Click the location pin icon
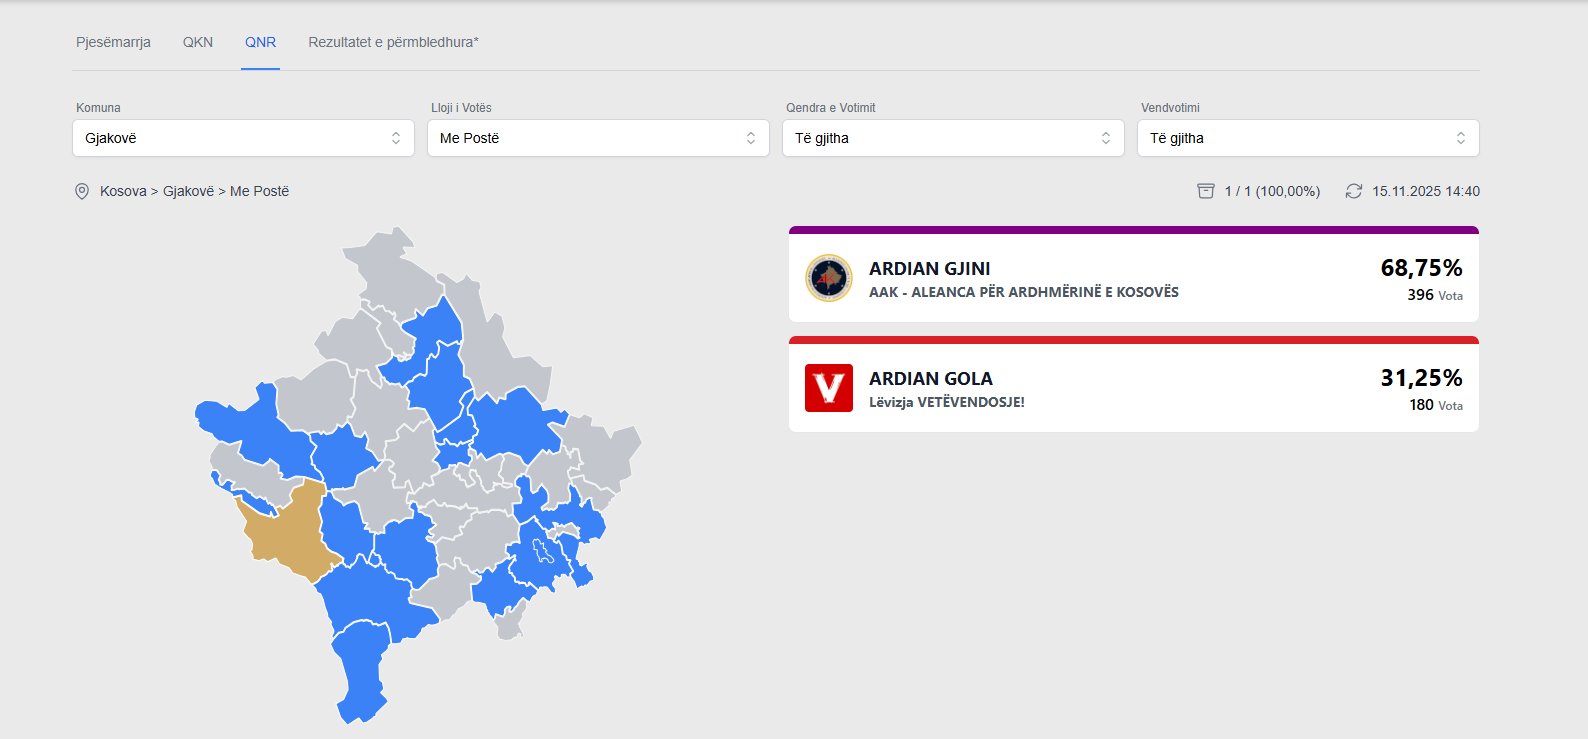Viewport: 1588px width, 739px height. click(x=82, y=191)
